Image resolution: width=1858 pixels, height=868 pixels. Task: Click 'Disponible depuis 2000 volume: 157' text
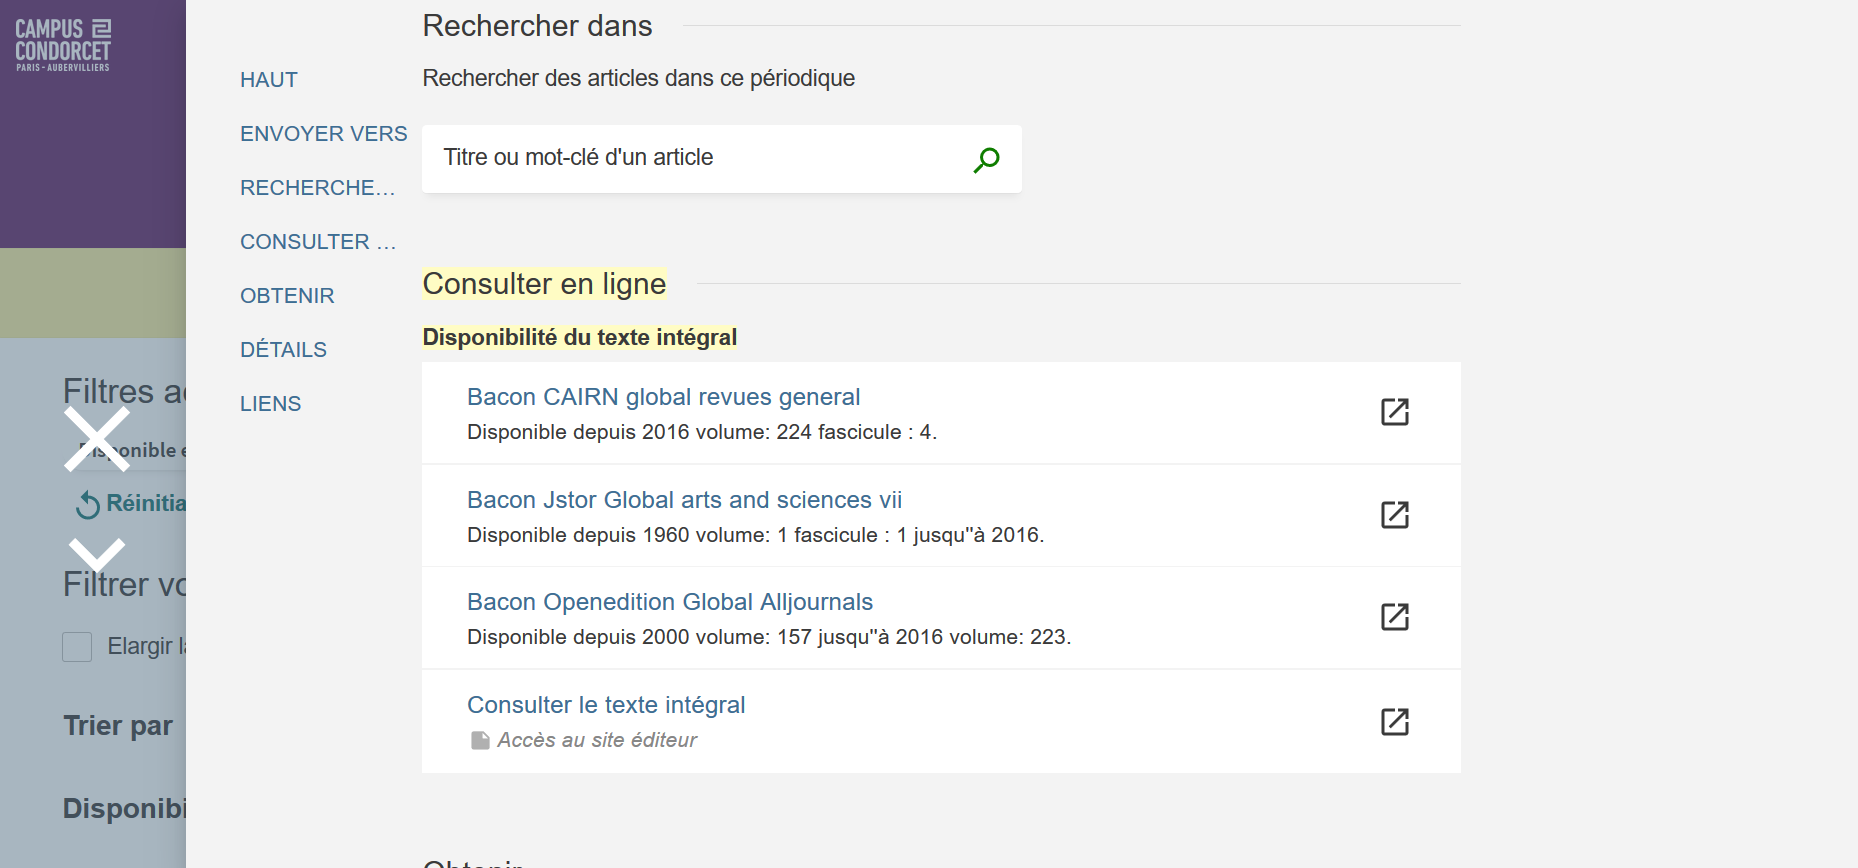click(x=639, y=637)
